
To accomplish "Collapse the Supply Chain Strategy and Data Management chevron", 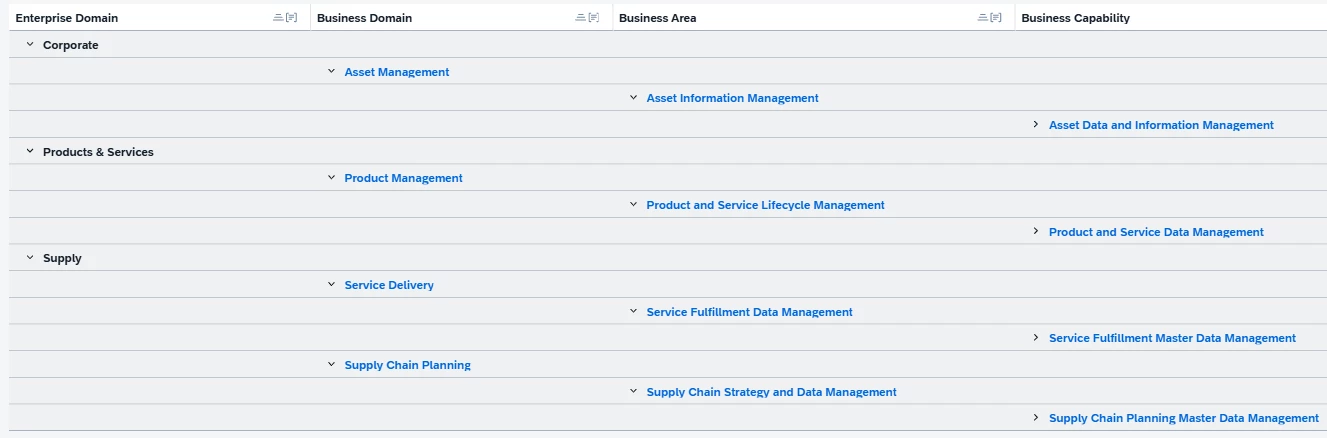I will (634, 392).
